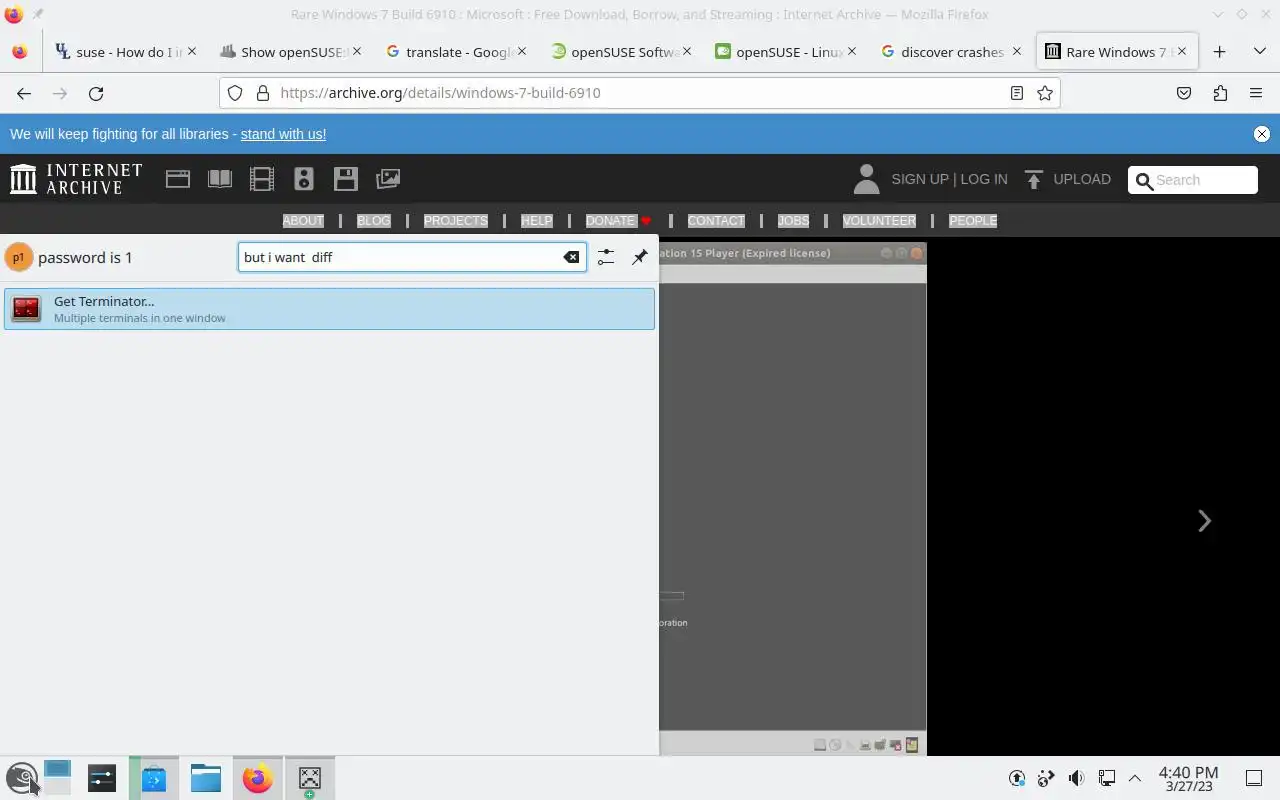The height and width of the screenshot is (800, 1280).
Task: Close the translate - Google tab
Action: [522, 52]
